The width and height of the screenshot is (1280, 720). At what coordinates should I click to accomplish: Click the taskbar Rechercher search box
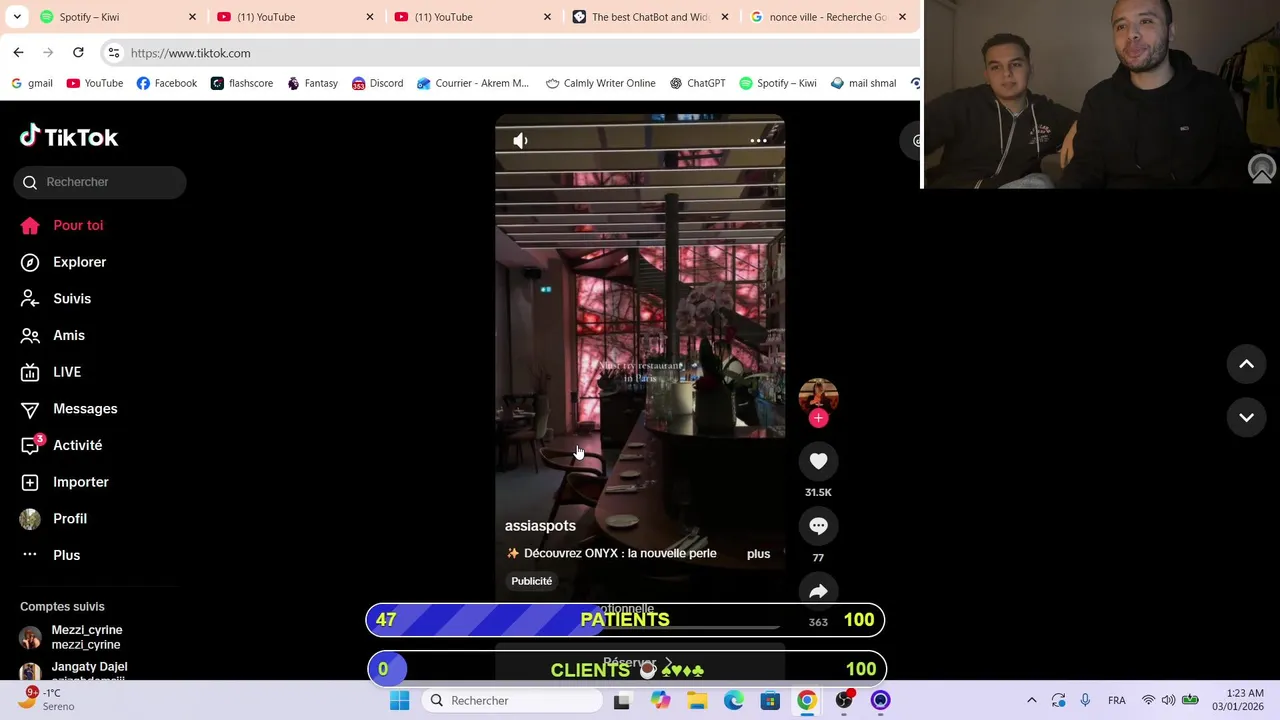[512, 701]
